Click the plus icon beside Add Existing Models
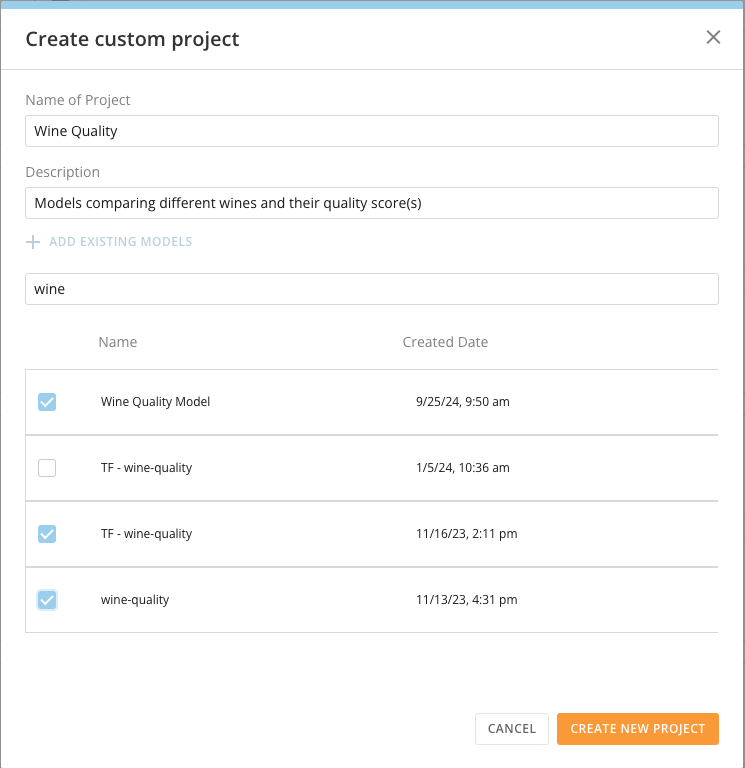745x768 pixels. [x=33, y=242]
